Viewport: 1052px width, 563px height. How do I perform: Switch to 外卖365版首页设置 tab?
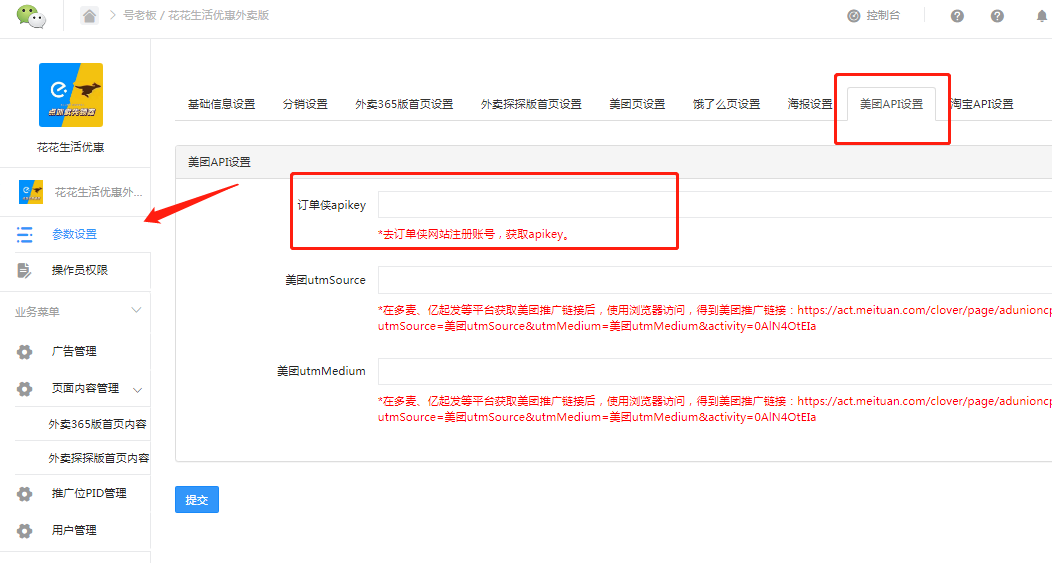pos(404,104)
